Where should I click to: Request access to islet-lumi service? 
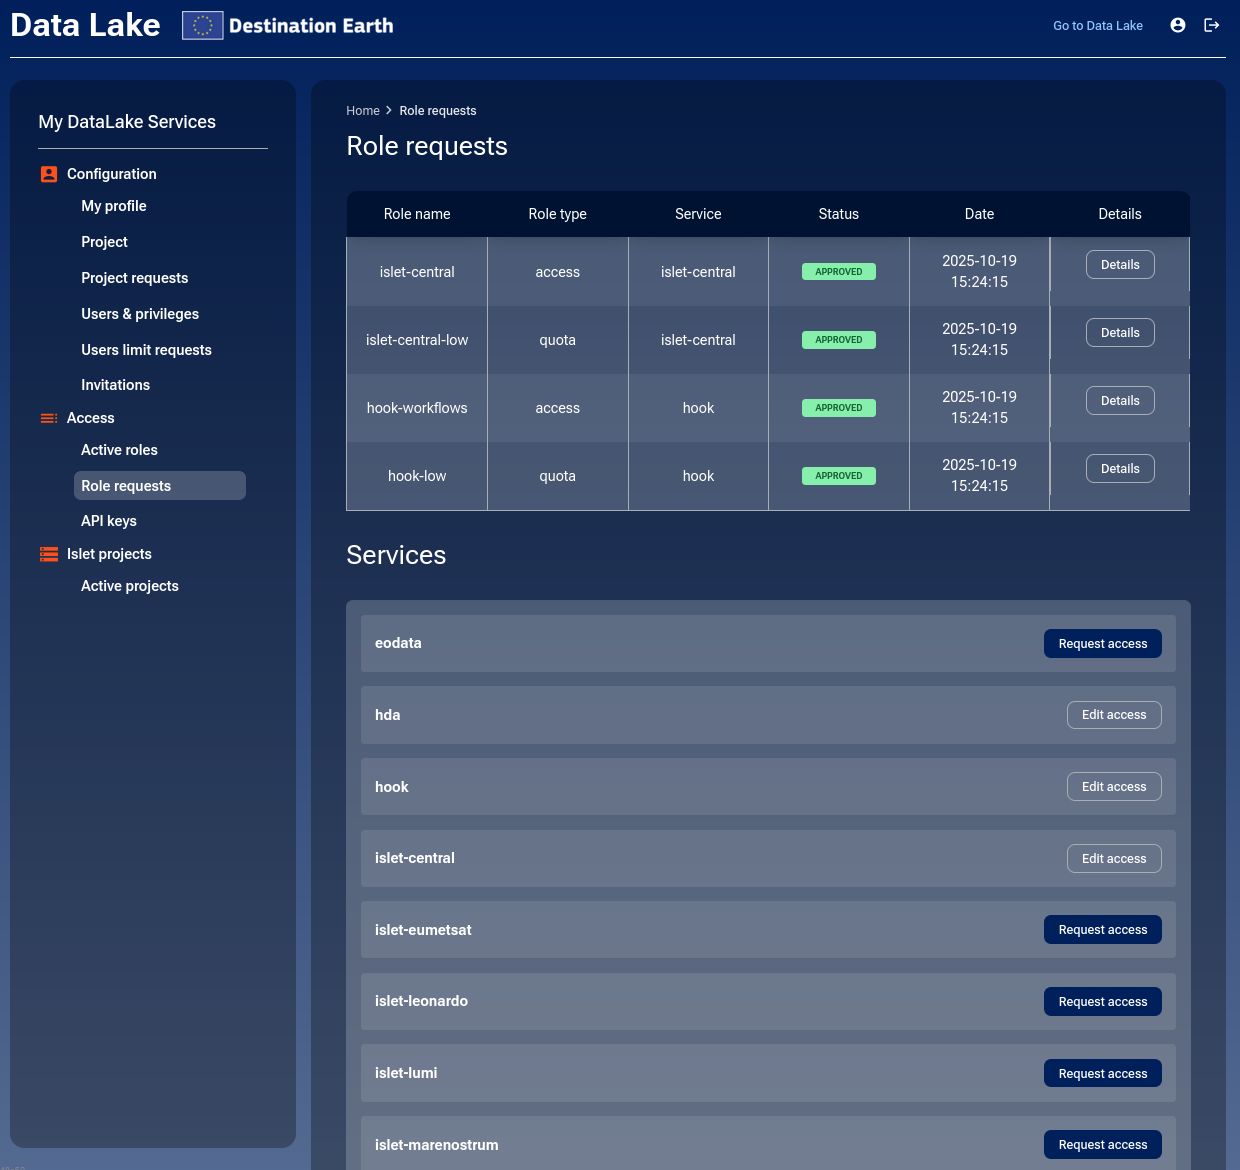click(1102, 1074)
